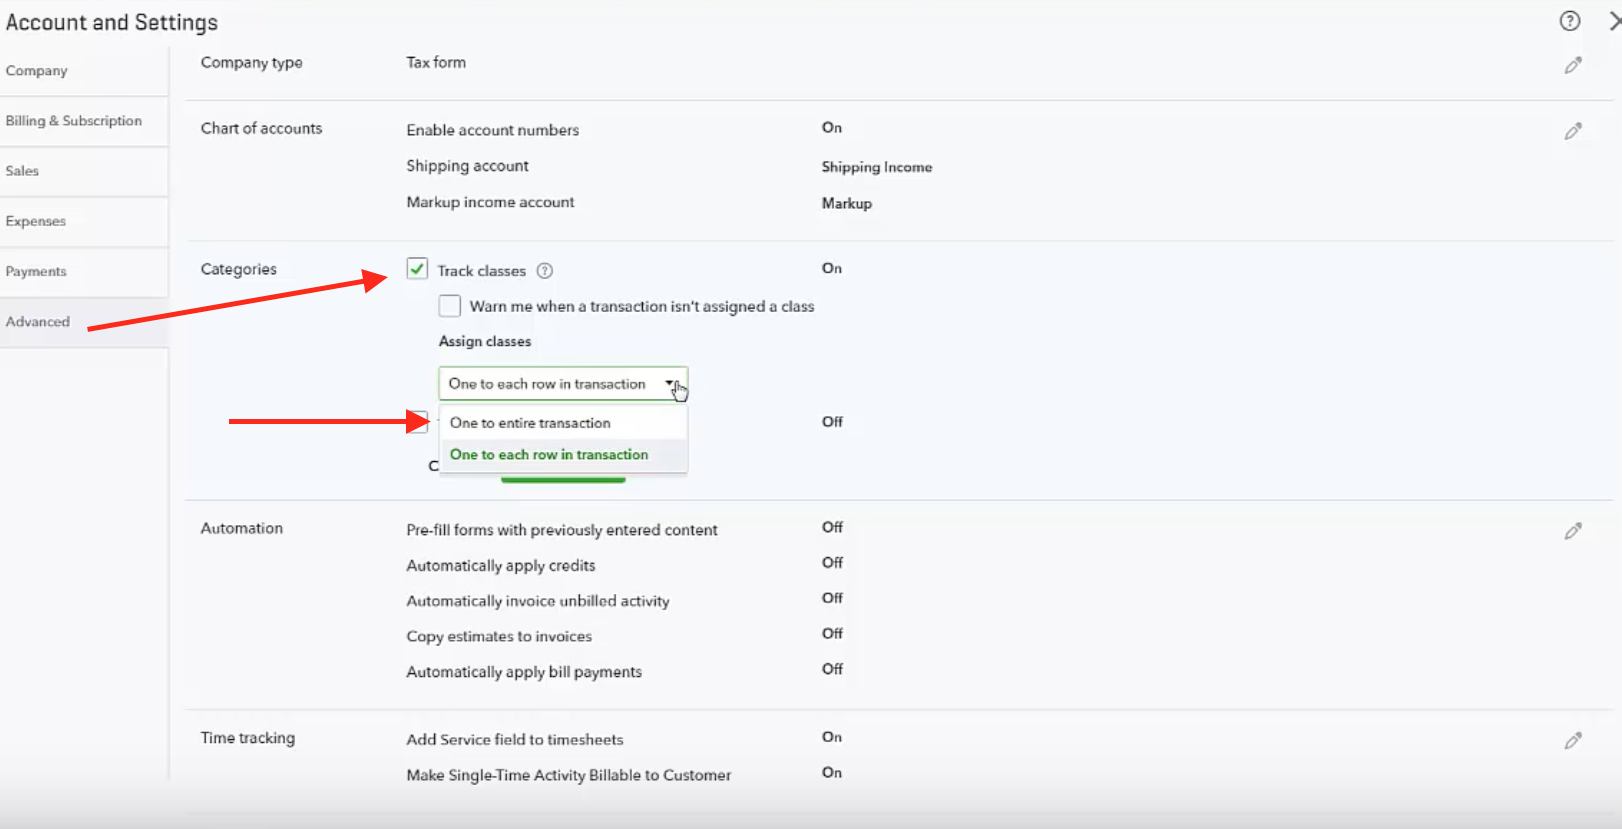Click the Automatically apply credits setting

(500, 566)
